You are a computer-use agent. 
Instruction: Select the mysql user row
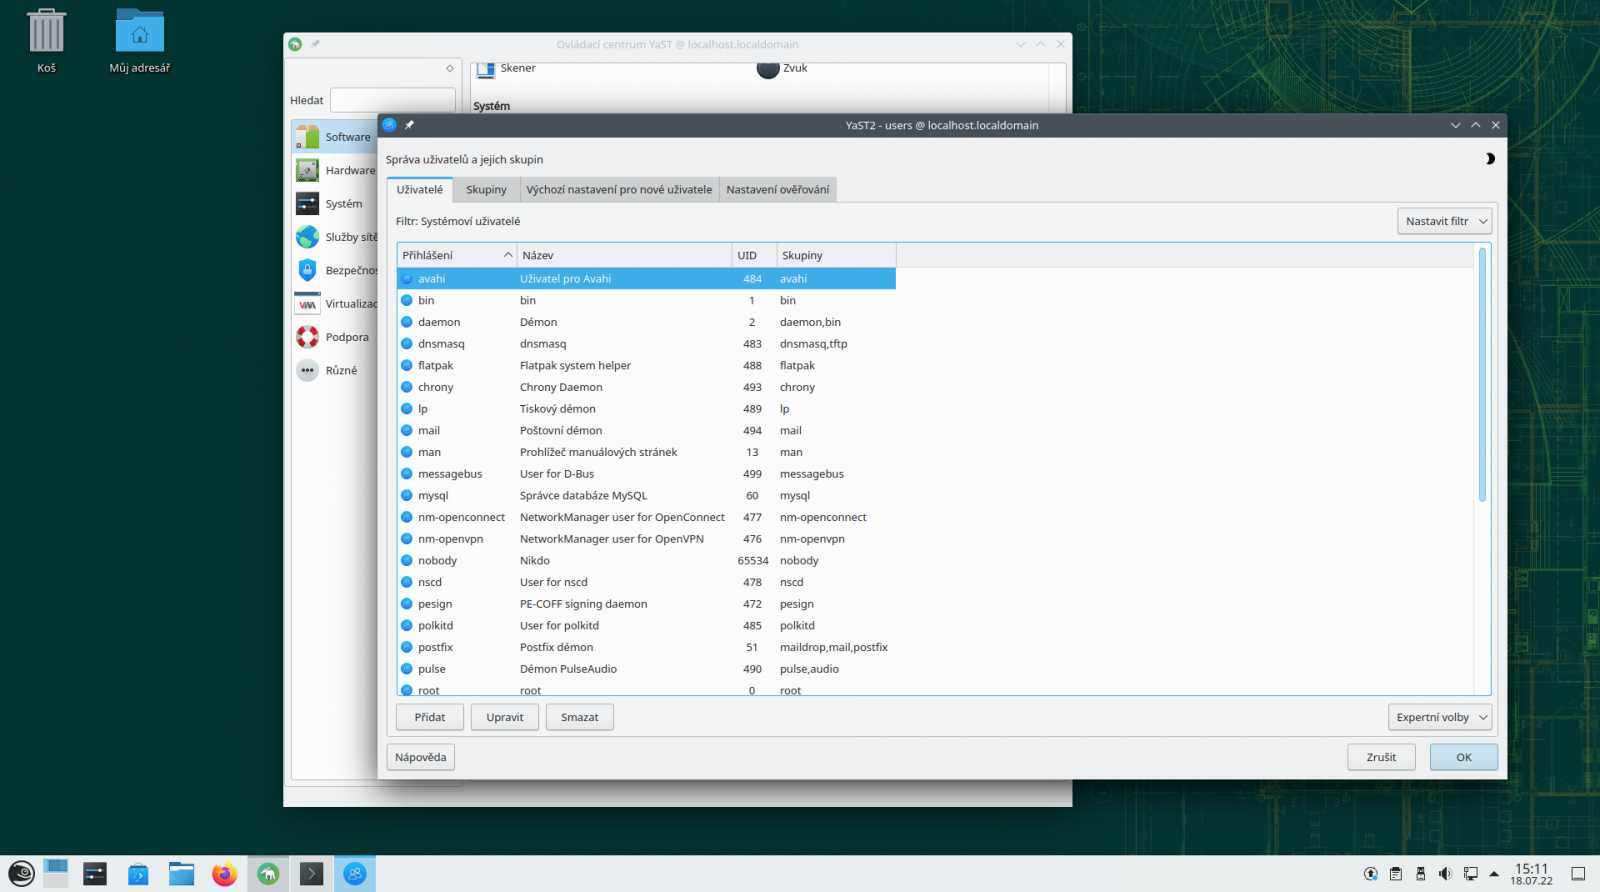coord(646,496)
